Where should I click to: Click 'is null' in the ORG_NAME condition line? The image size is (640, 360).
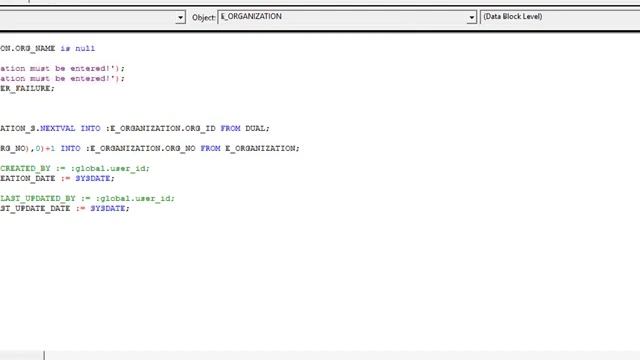78,48
